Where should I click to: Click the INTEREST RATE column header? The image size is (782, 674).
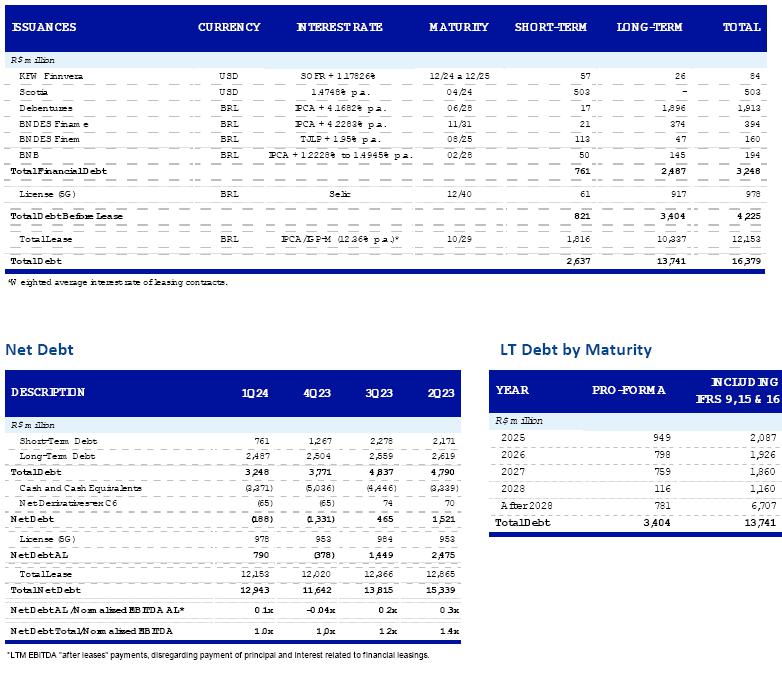[340, 27]
